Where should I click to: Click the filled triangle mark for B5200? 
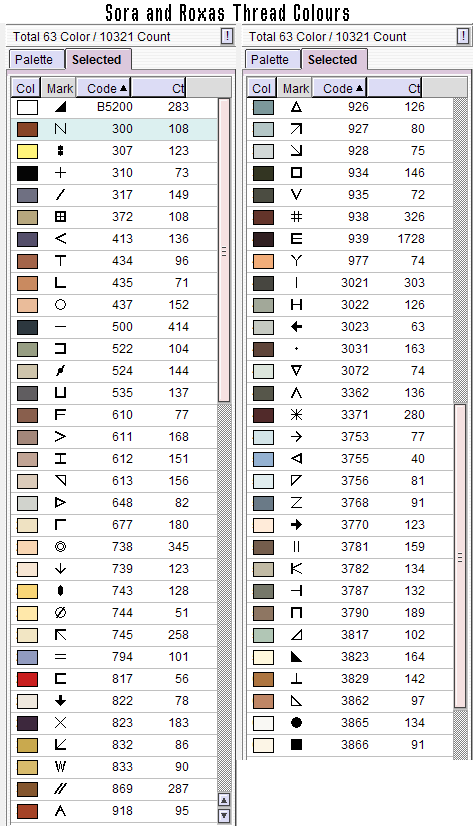coord(61,107)
